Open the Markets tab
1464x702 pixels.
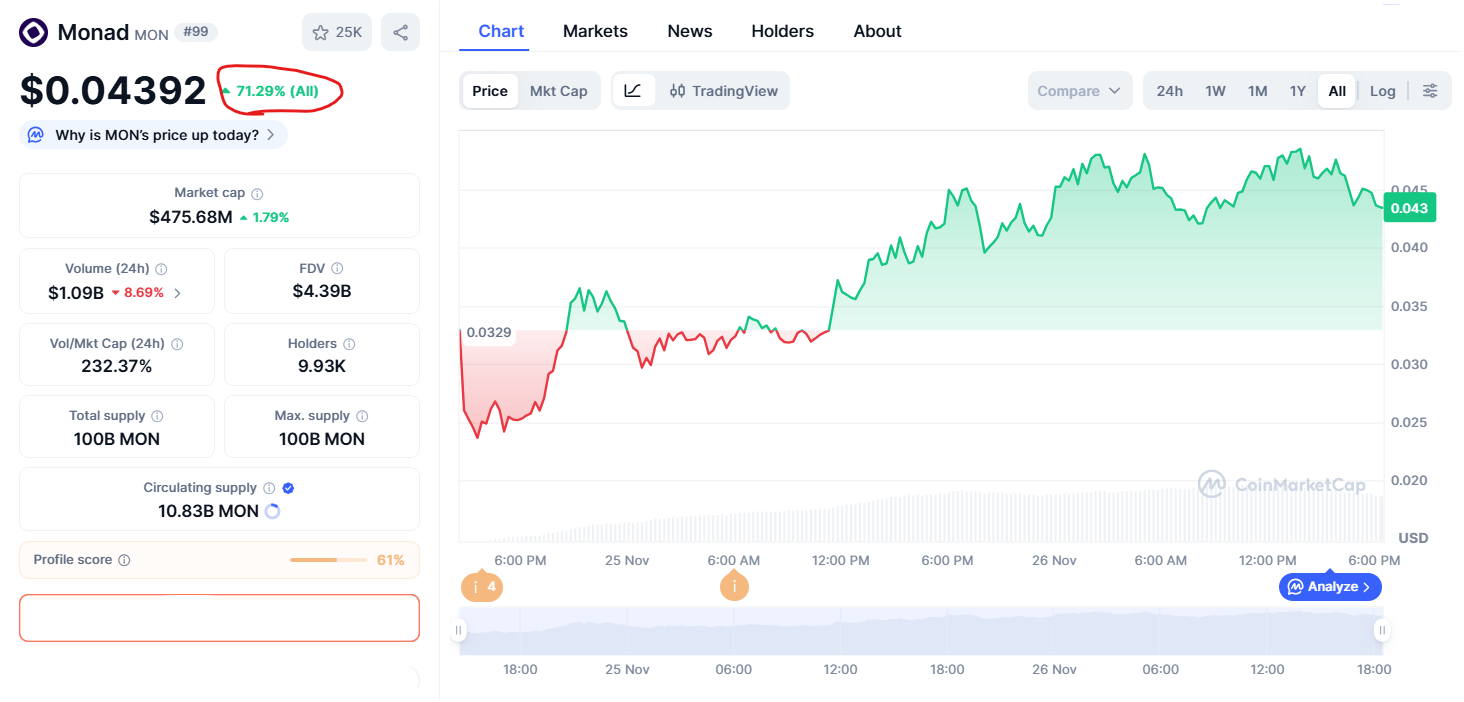tap(595, 31)
